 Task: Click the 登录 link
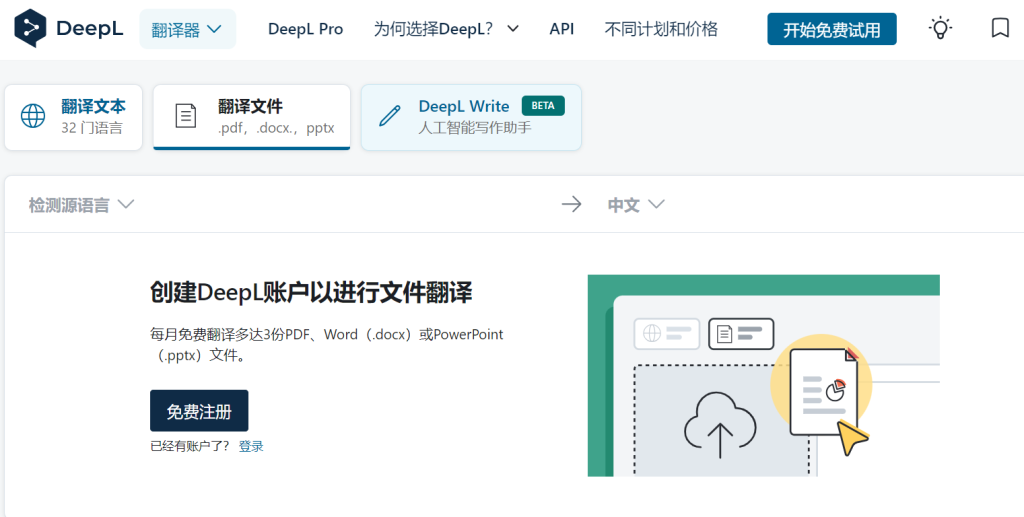pos(251,446)
